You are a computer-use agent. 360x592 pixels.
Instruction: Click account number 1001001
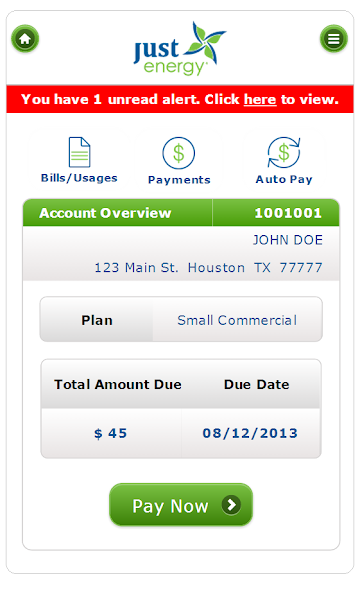288,213
